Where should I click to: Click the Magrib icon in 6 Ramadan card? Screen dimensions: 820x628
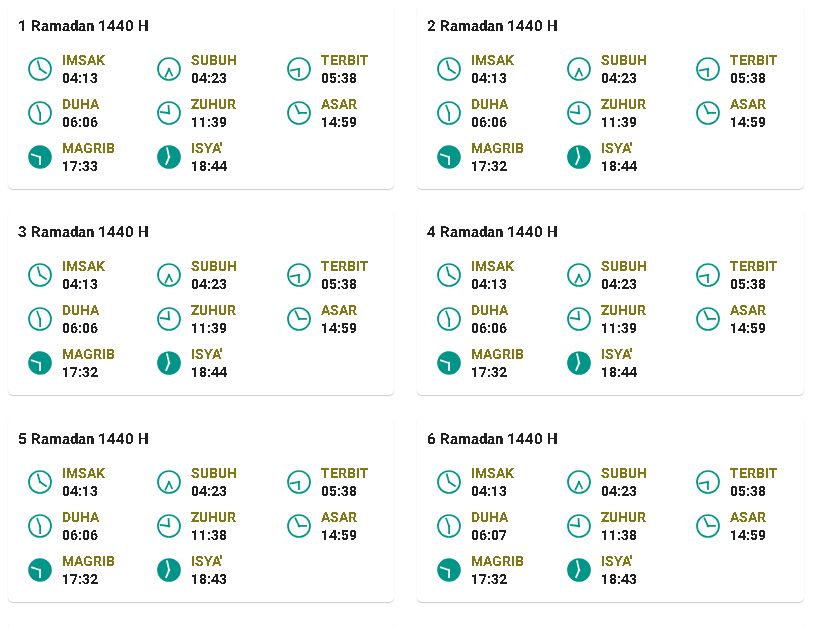(x=449, y=570)
